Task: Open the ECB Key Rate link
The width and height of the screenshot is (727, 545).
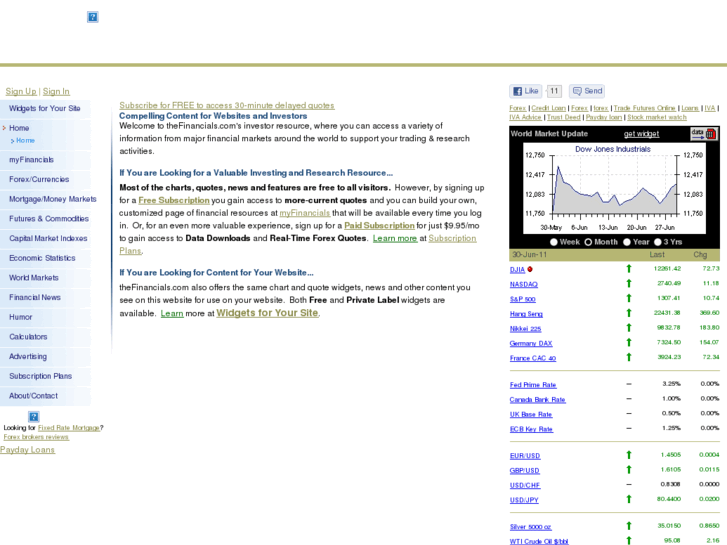Action: coord(531,430)
